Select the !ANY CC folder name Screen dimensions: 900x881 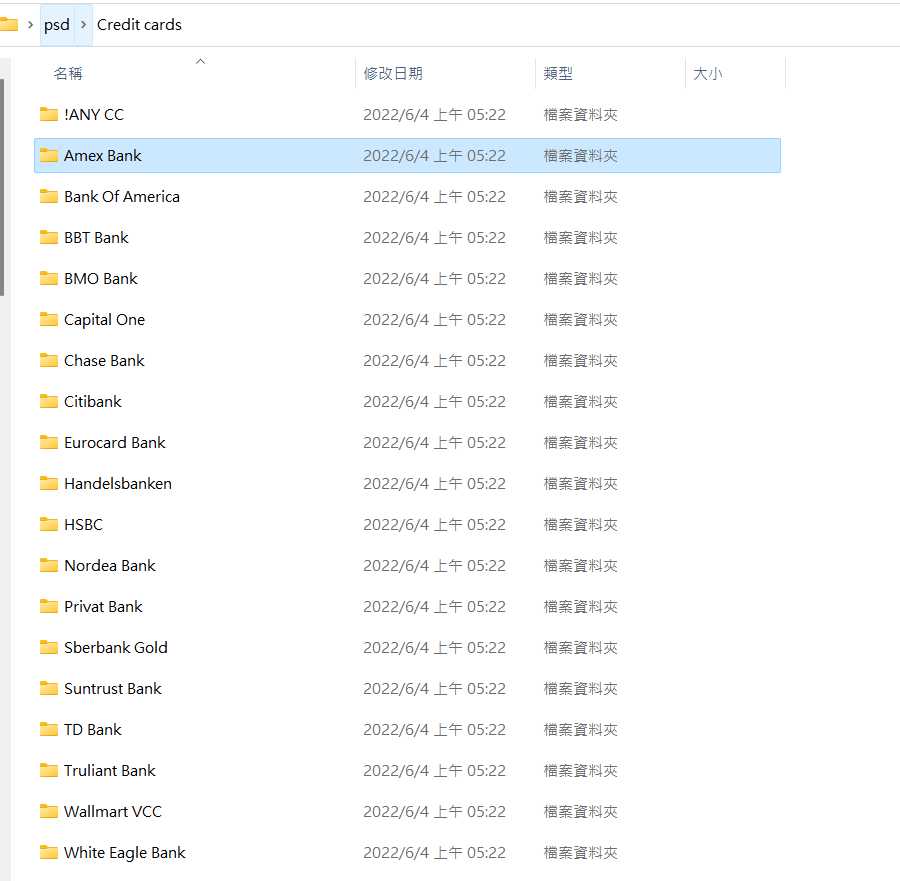coord(94,115)
